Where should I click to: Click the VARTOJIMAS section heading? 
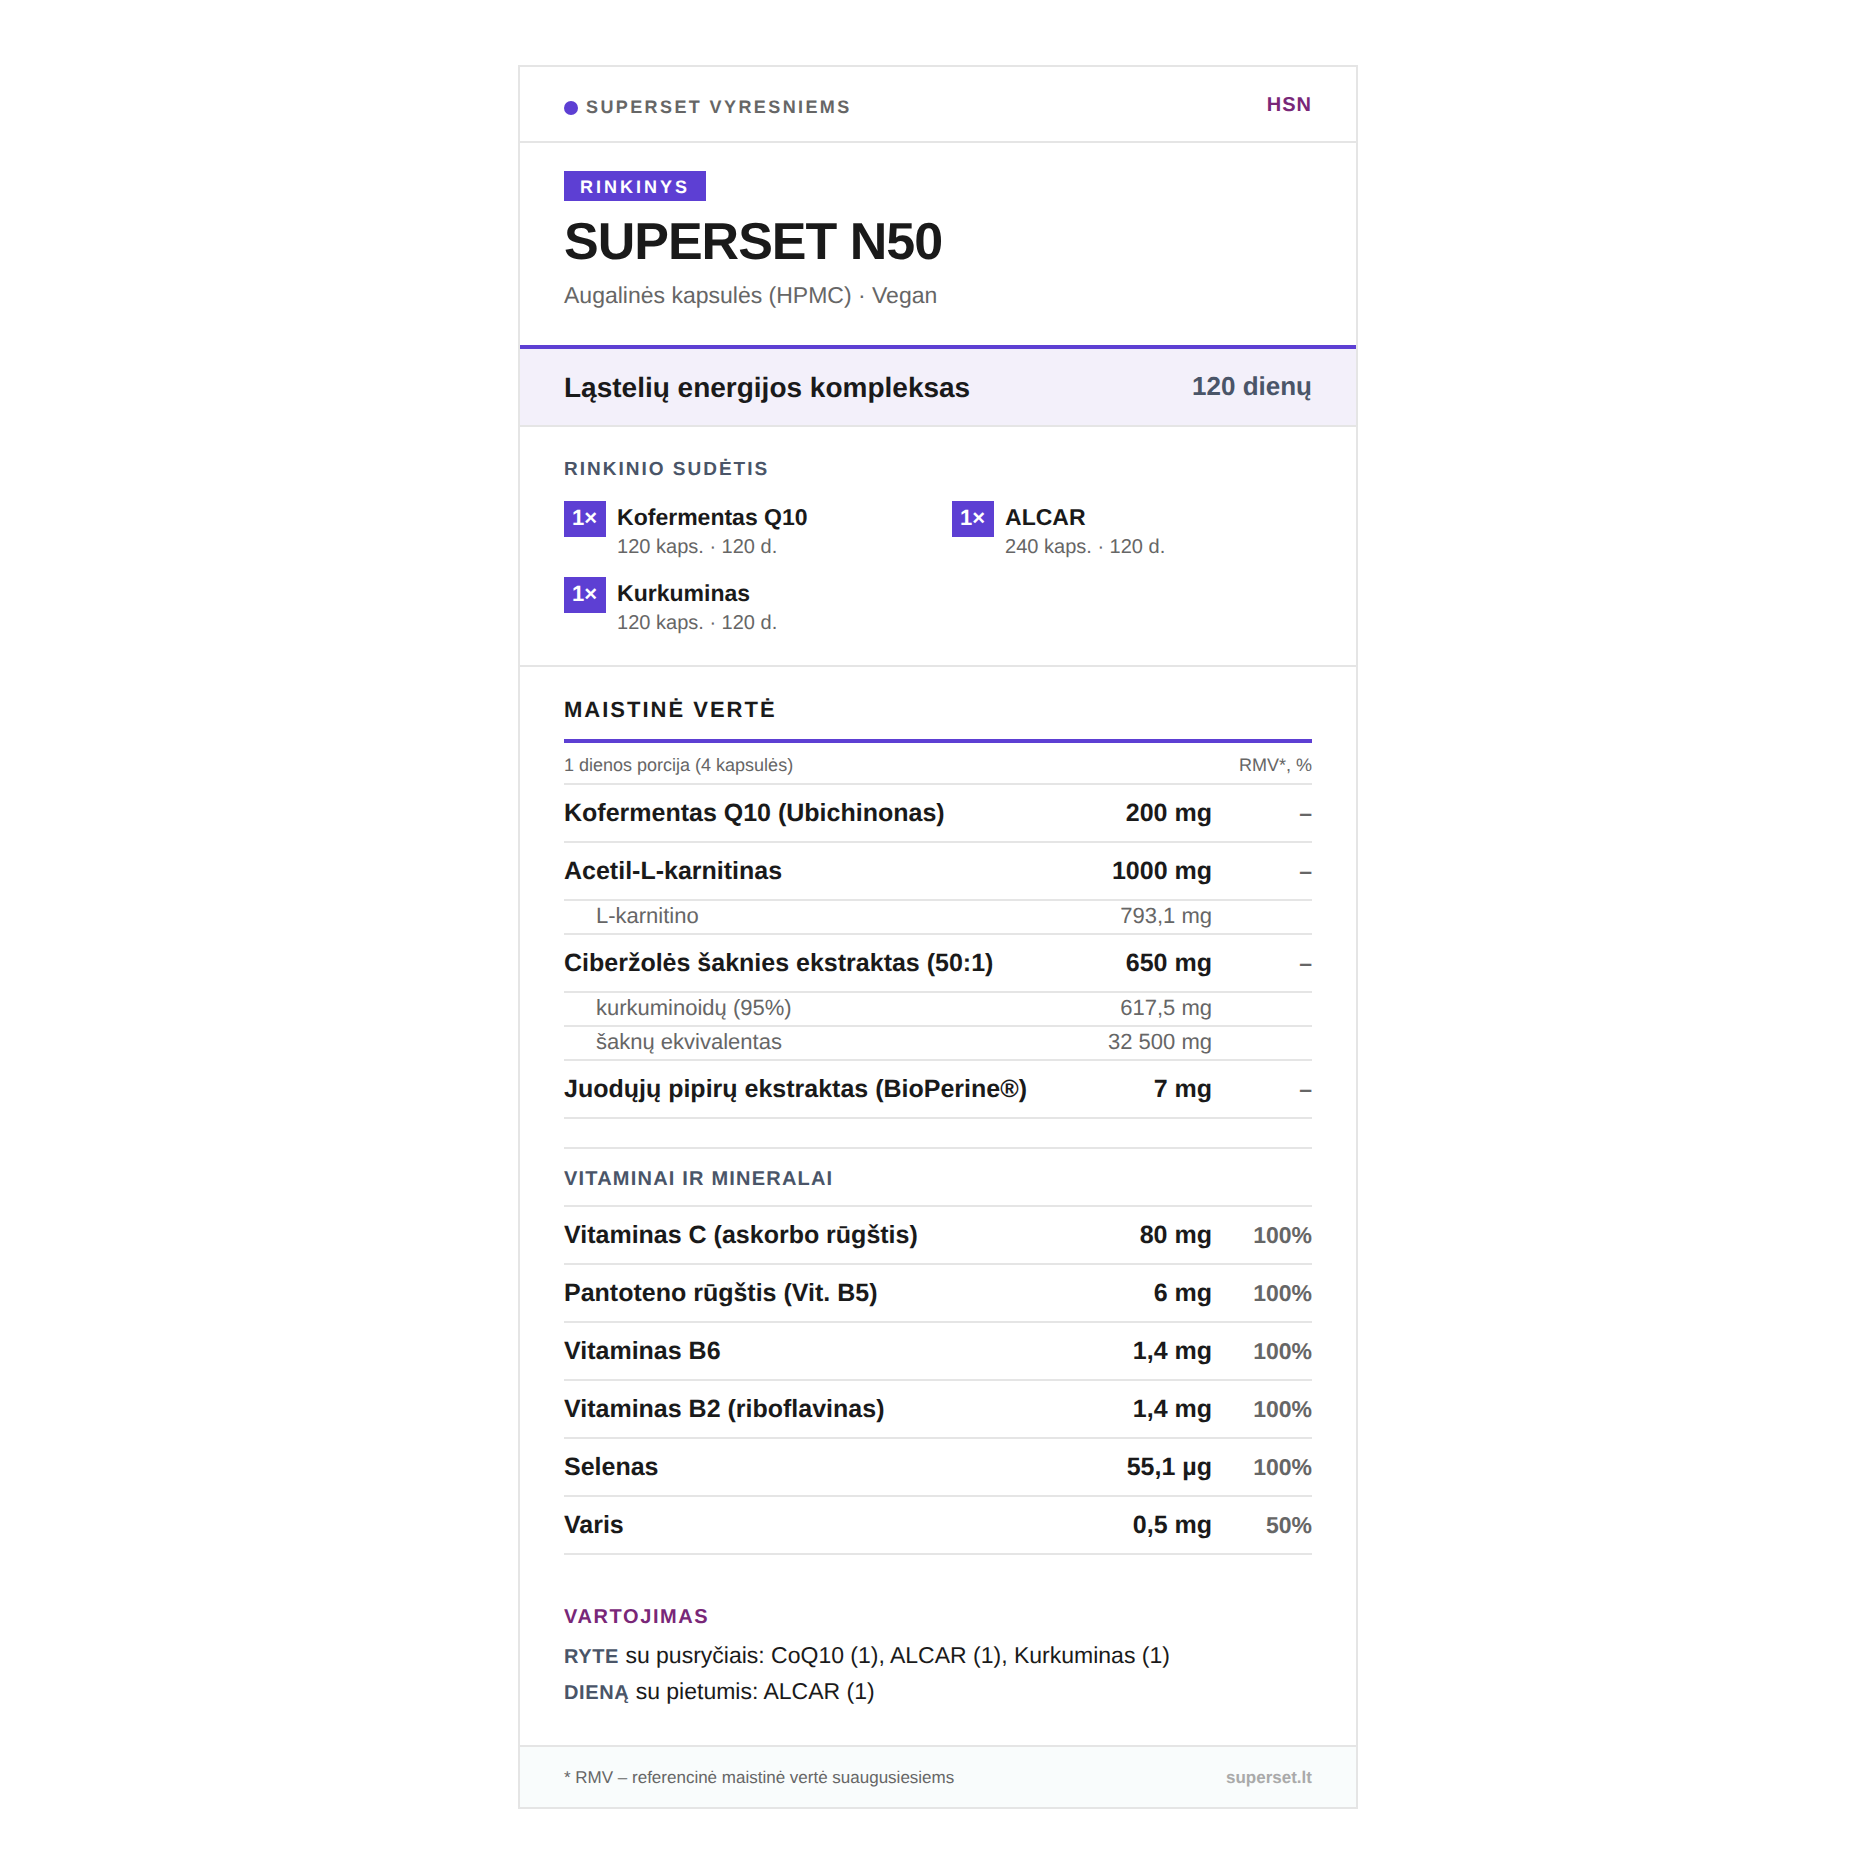point(635,1617)
